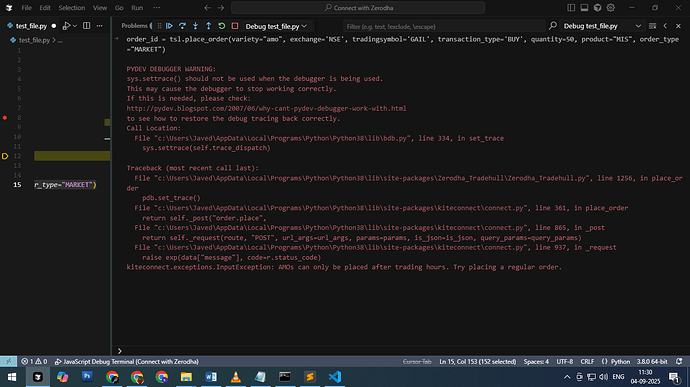Toggle the breakpoint on line 8
The image size is (690, 387).
5,118
